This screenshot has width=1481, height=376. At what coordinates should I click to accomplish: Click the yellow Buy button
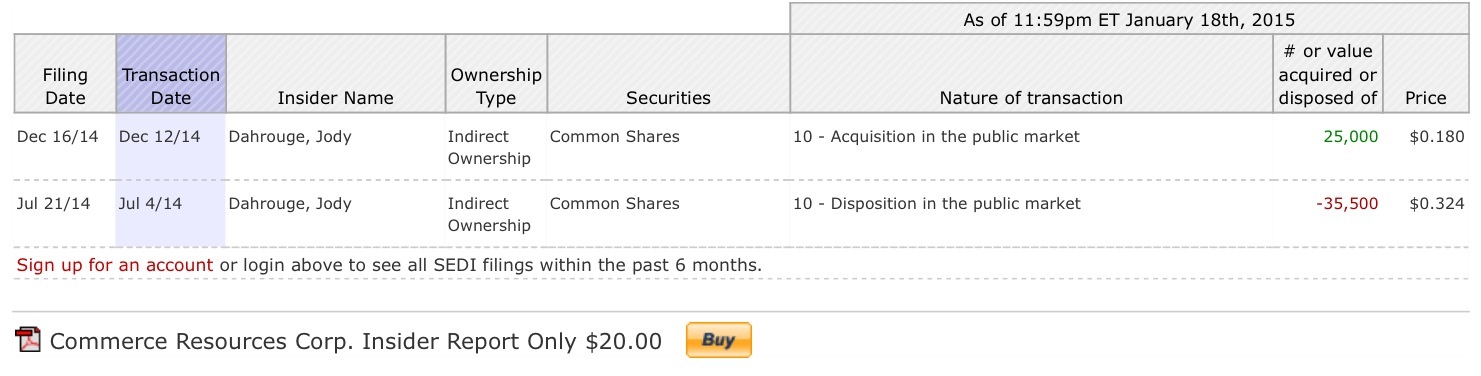coord(718,340)
